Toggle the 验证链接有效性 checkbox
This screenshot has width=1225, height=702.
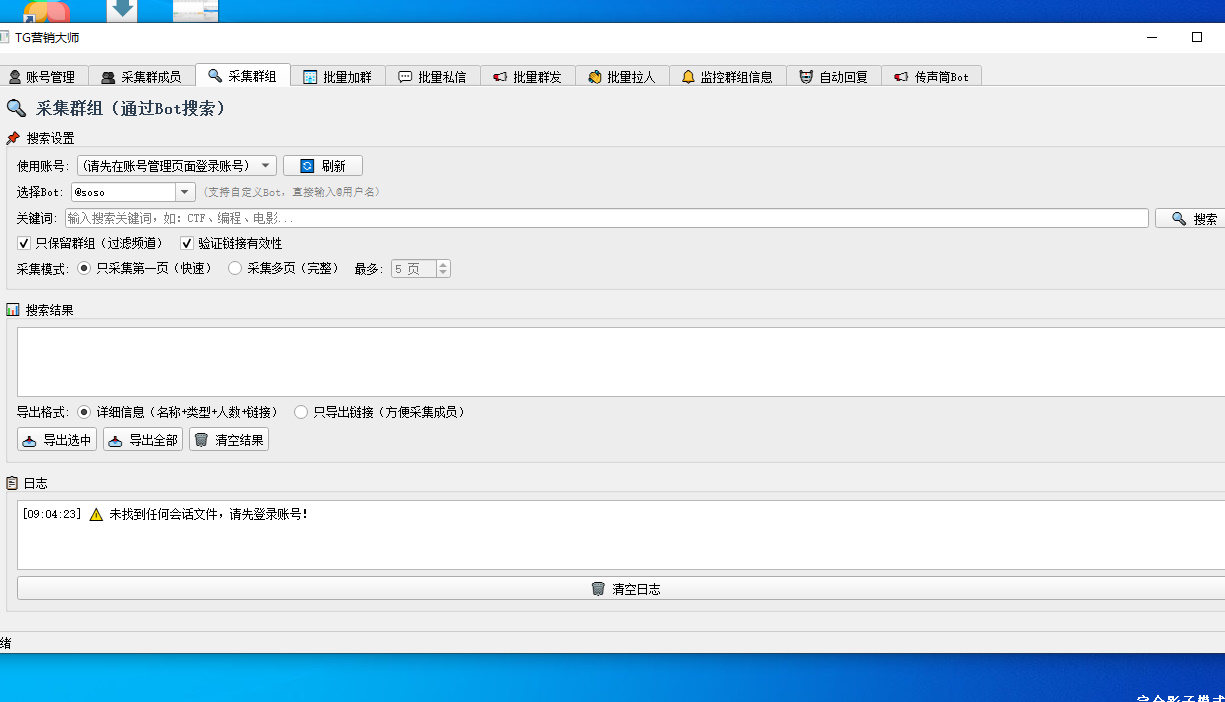point(187,243)
